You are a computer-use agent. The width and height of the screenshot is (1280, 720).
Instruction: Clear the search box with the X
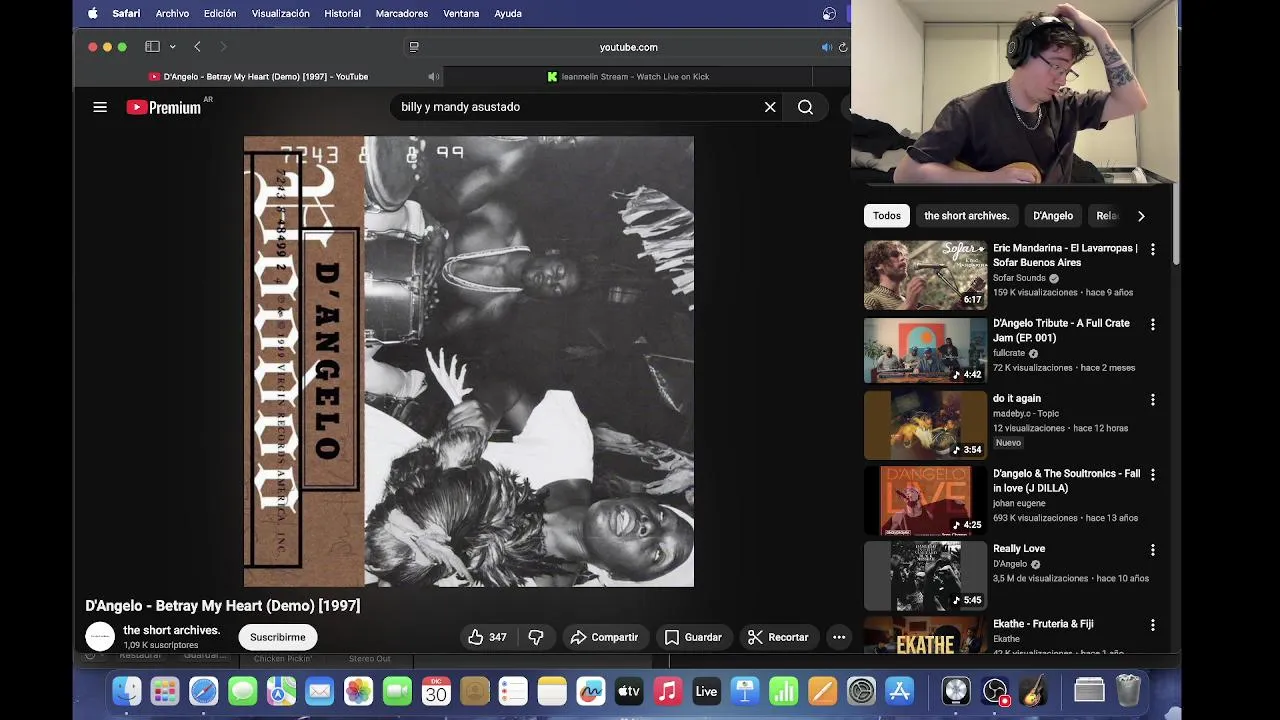coord(770,107)
